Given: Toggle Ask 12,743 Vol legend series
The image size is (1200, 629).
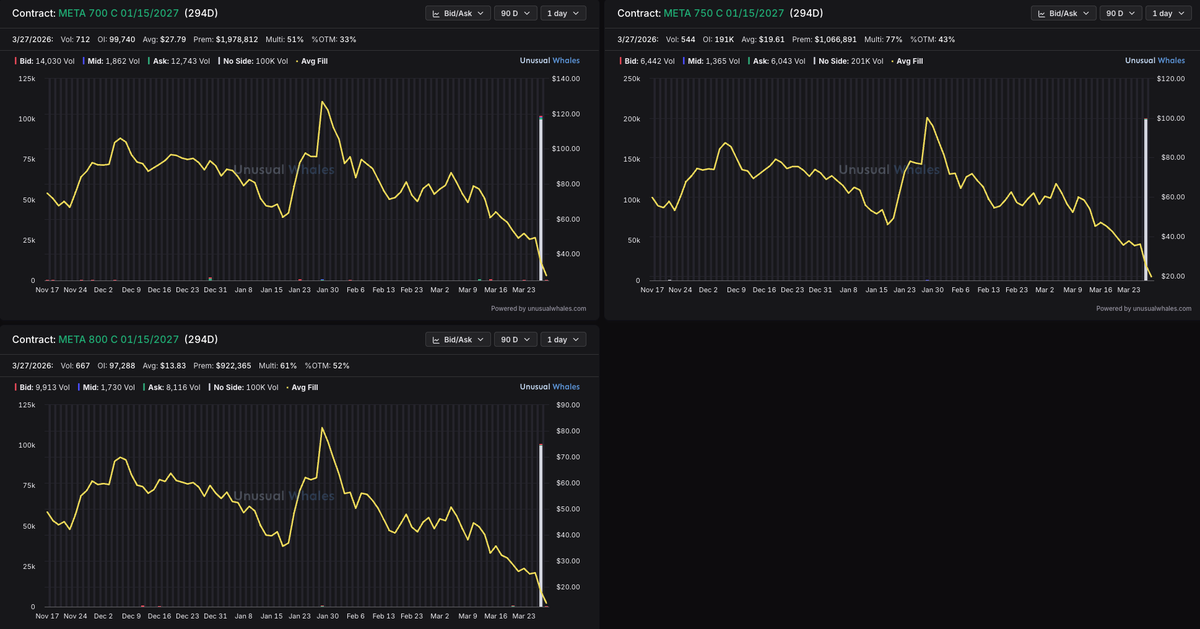Looking at the screenshot, I should click(178, 61).
